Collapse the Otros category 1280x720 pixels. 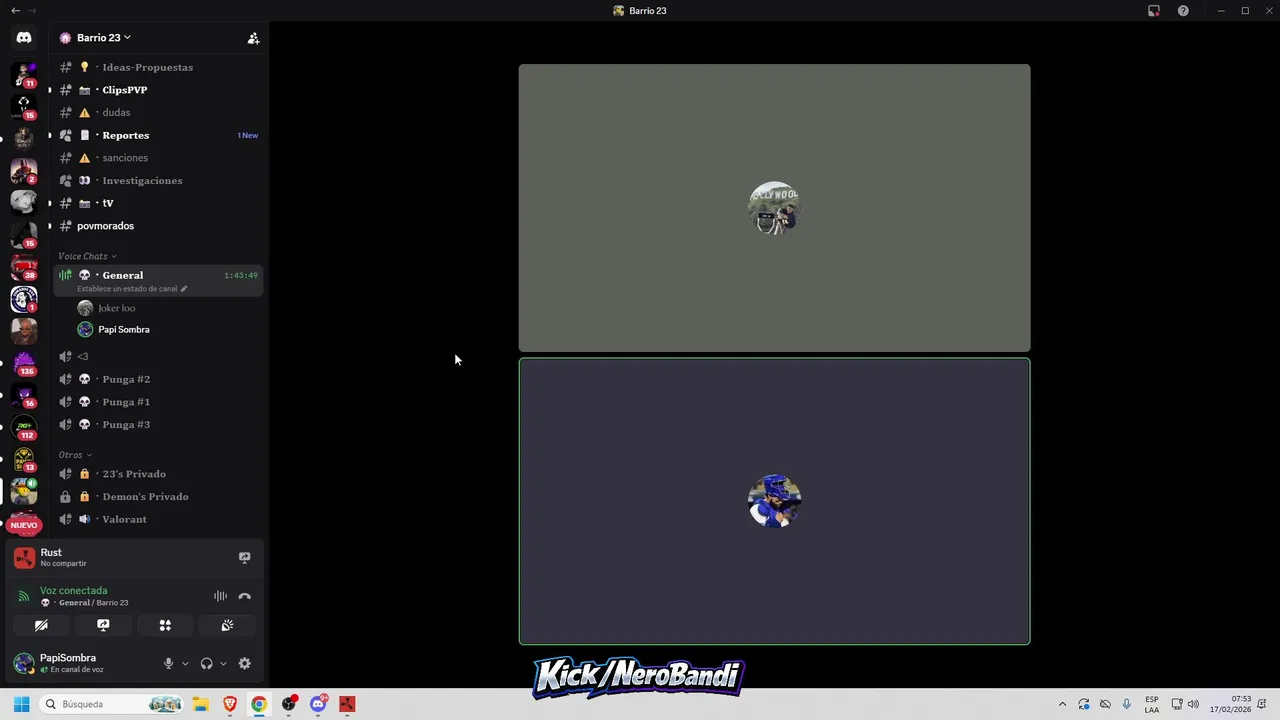click(74, 455)
